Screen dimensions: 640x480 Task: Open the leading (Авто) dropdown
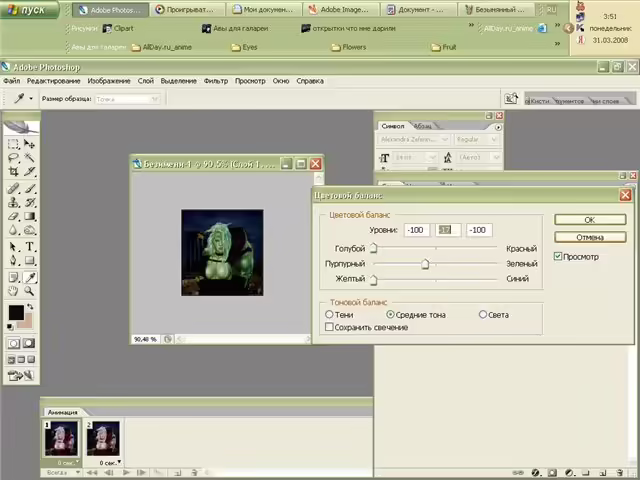click(478, 157)
